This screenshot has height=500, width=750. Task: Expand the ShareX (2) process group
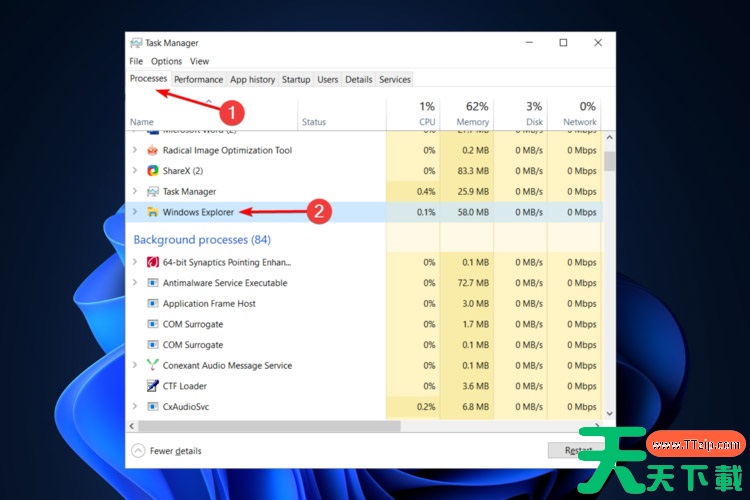coord(135,171)
